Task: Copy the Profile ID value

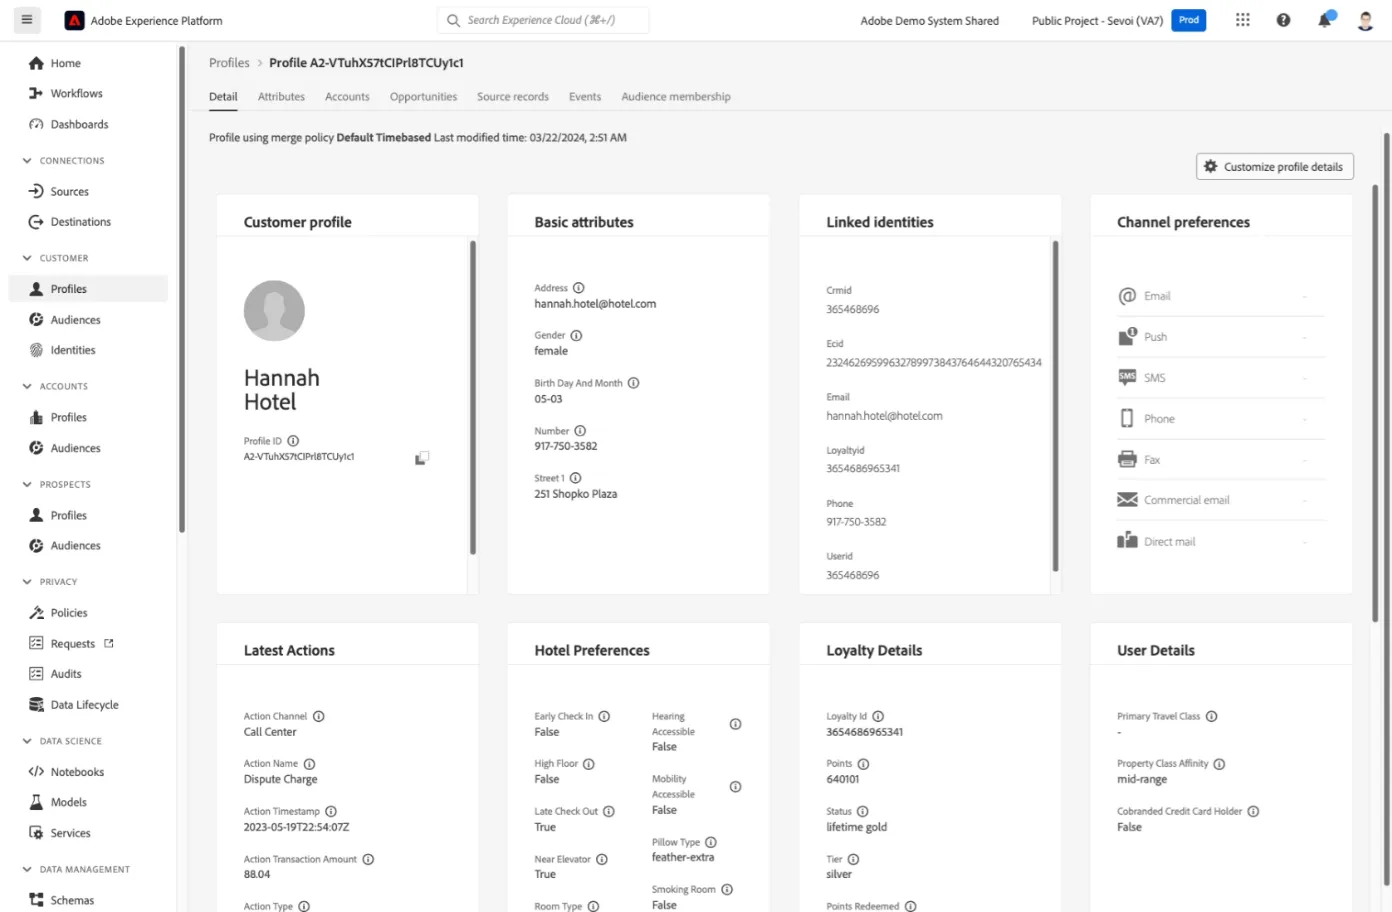Action: 422,458
